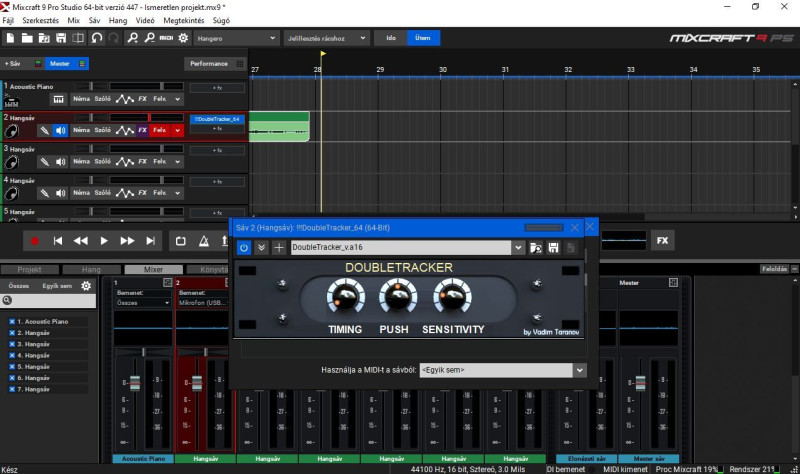Screen dimensions: 800x474
Task: Click the + Sáv add track button
Action: coord(12,64)
